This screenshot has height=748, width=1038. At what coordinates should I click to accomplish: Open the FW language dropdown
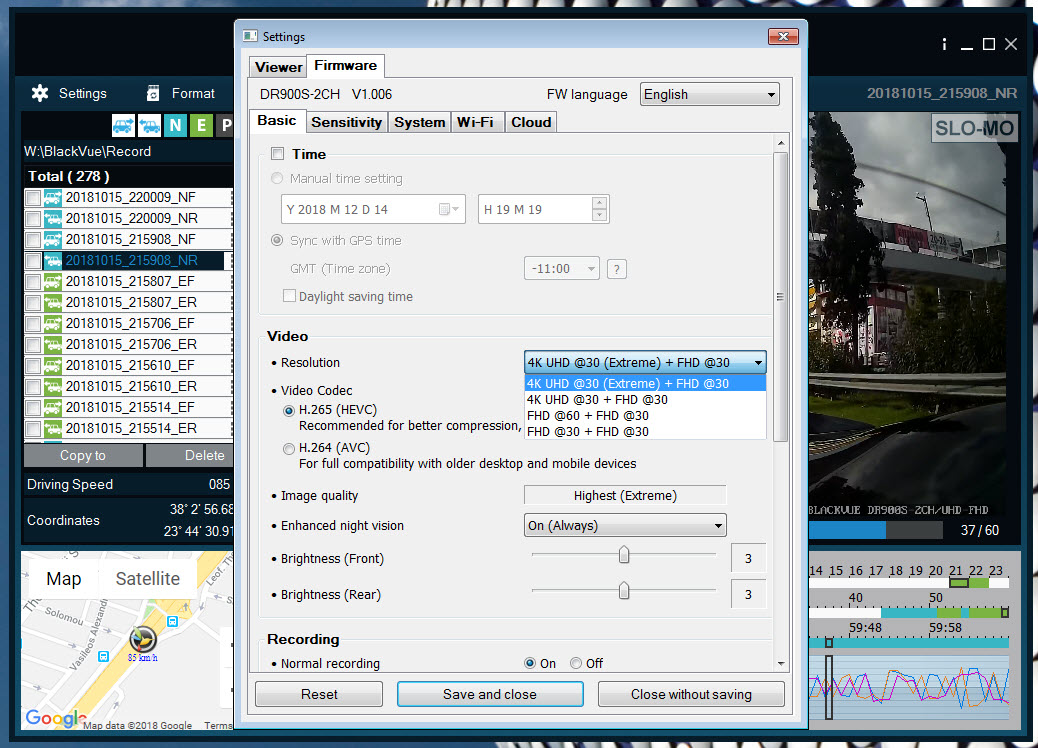point(709,95)
